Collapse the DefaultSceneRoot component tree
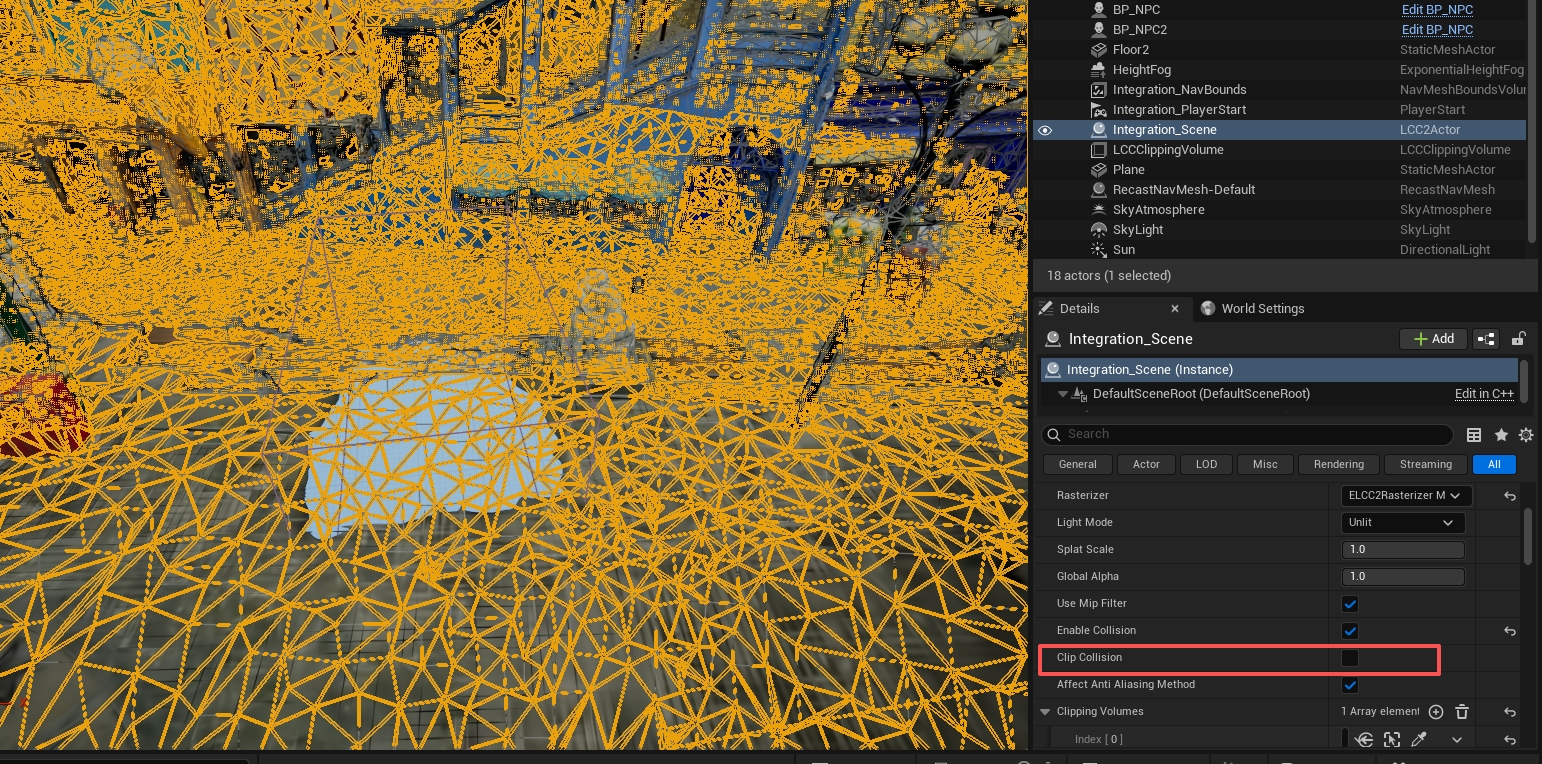Viewport: 1542px width, 764px height. [x=1063, y=394]
